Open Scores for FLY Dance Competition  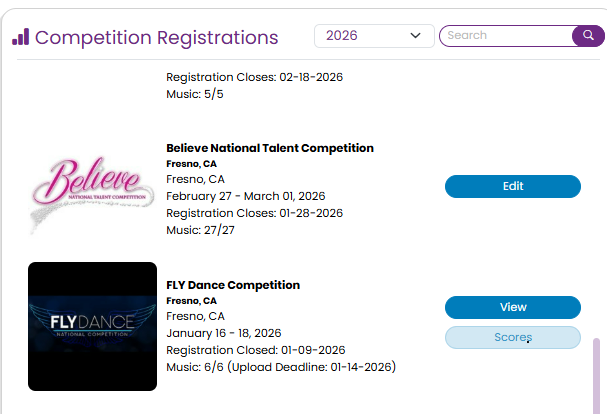click(512, 338)
